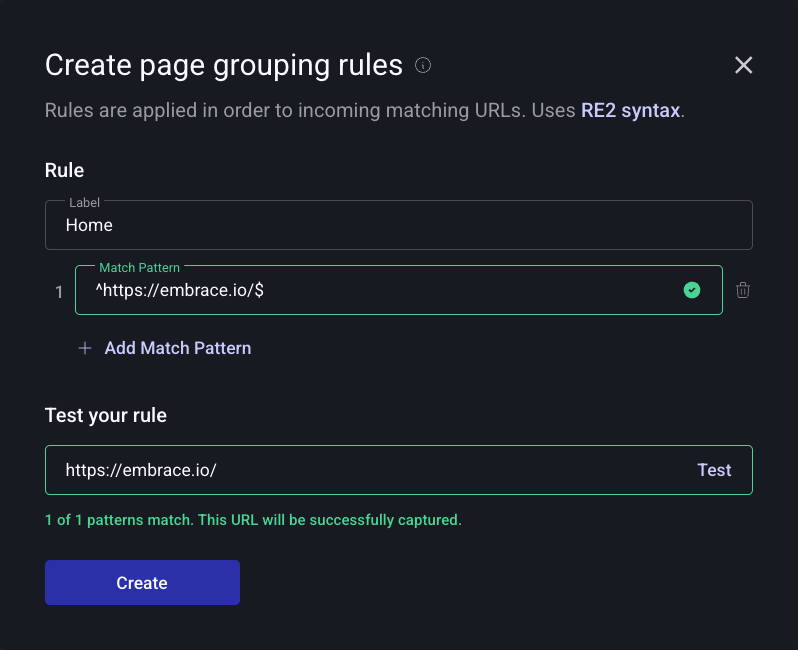This screenshot has width=798, height=650.
Task: Click the info icon beside the dialog title
Action: point(423,66)
